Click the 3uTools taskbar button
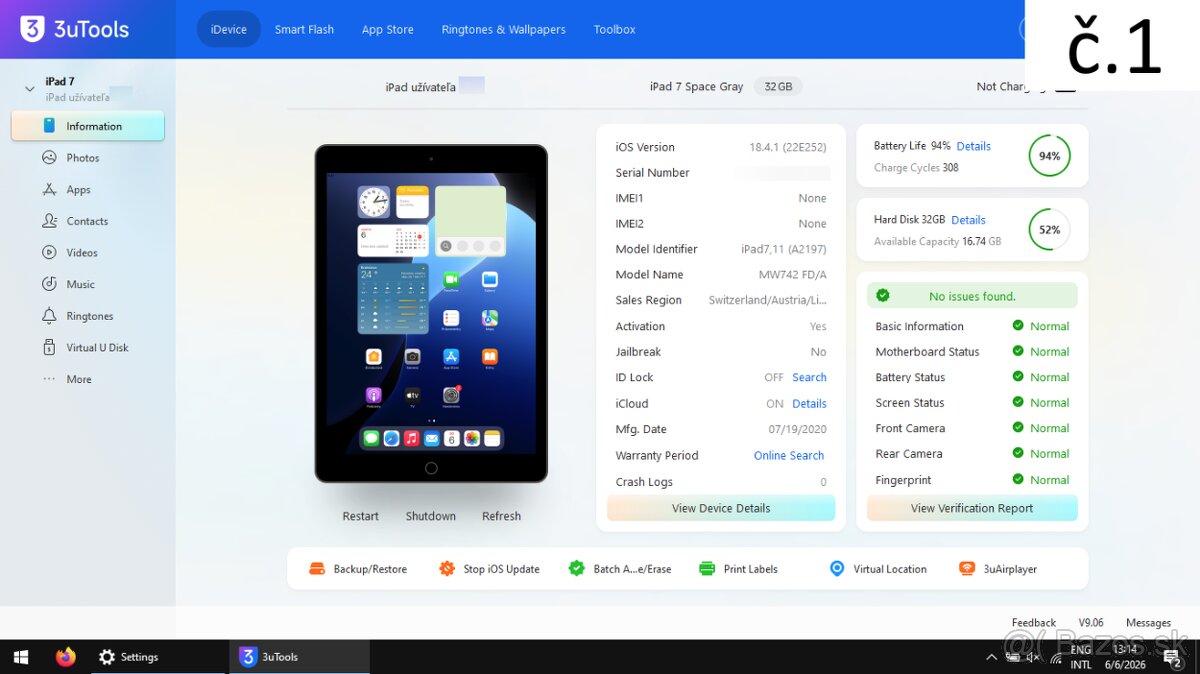Image resolution: width=1200 pixels, height=674 pixels. pos(299,657)
